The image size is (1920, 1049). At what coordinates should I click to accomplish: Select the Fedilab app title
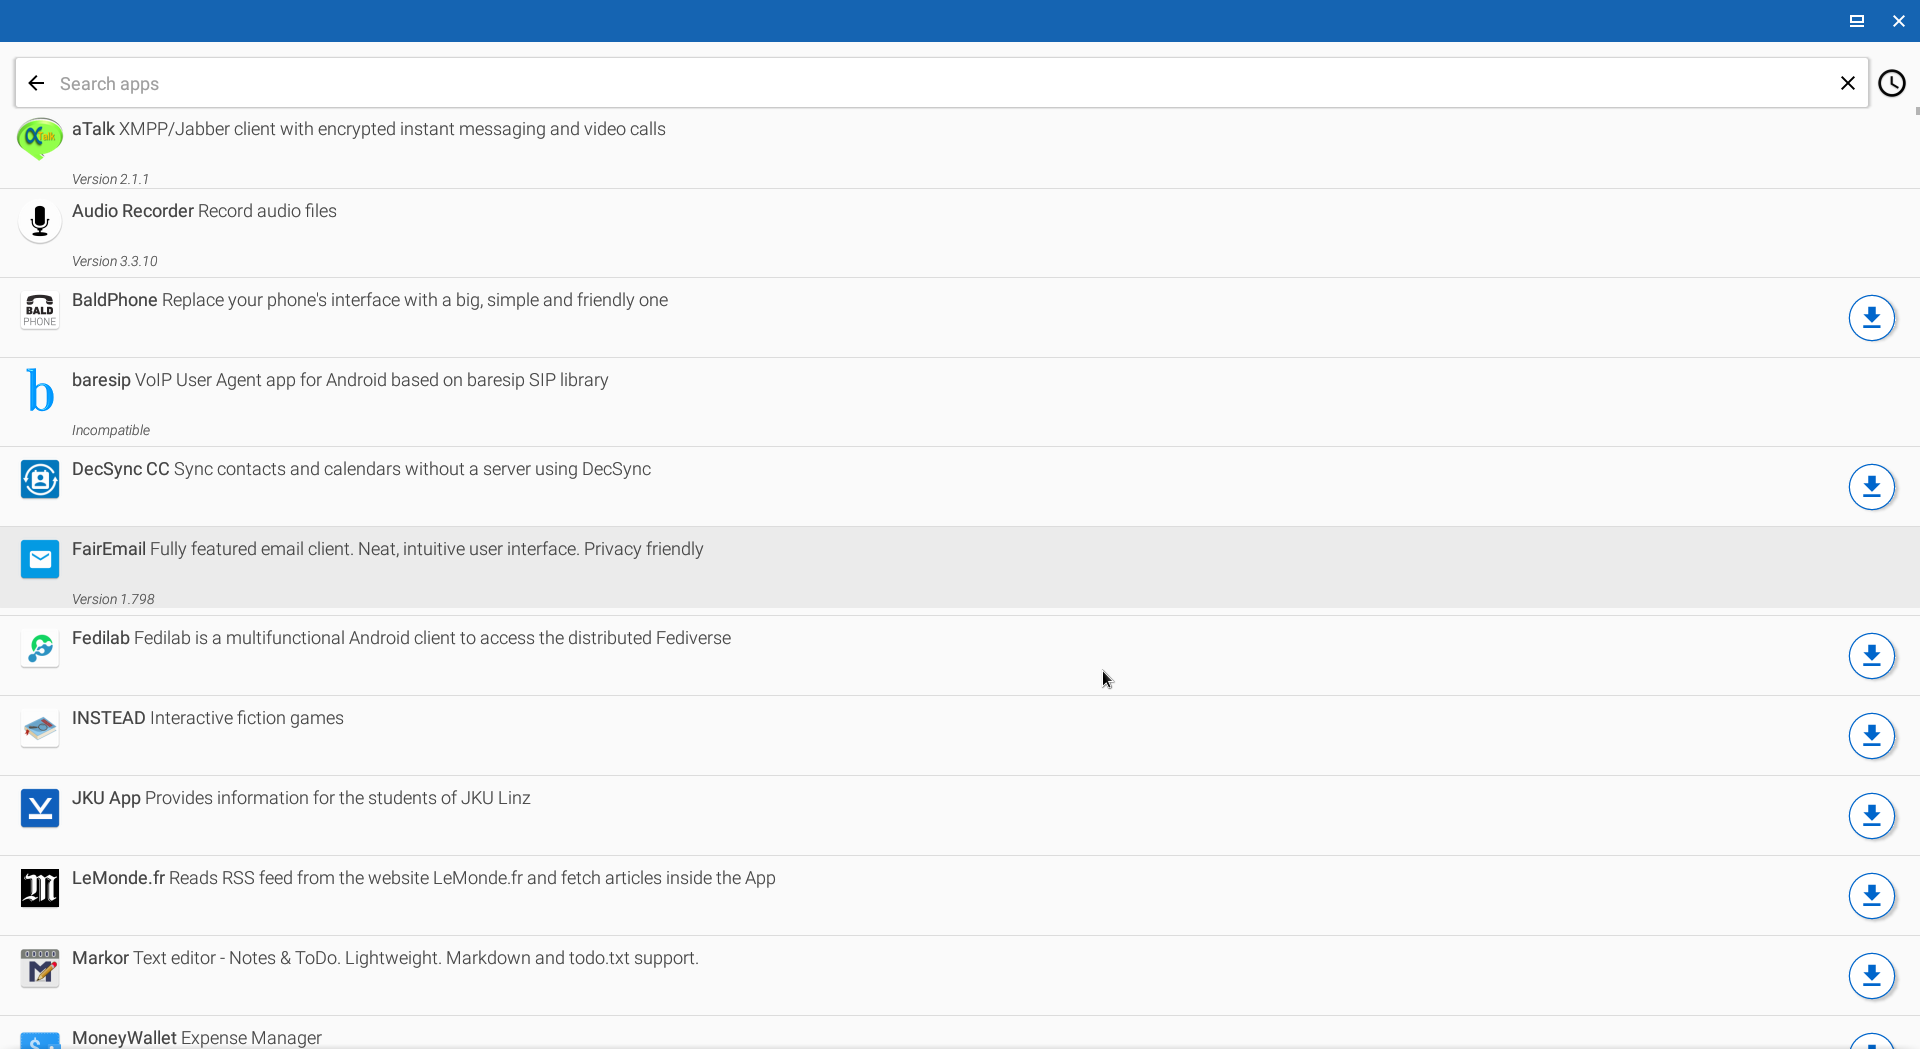click(x=101, y=638)
